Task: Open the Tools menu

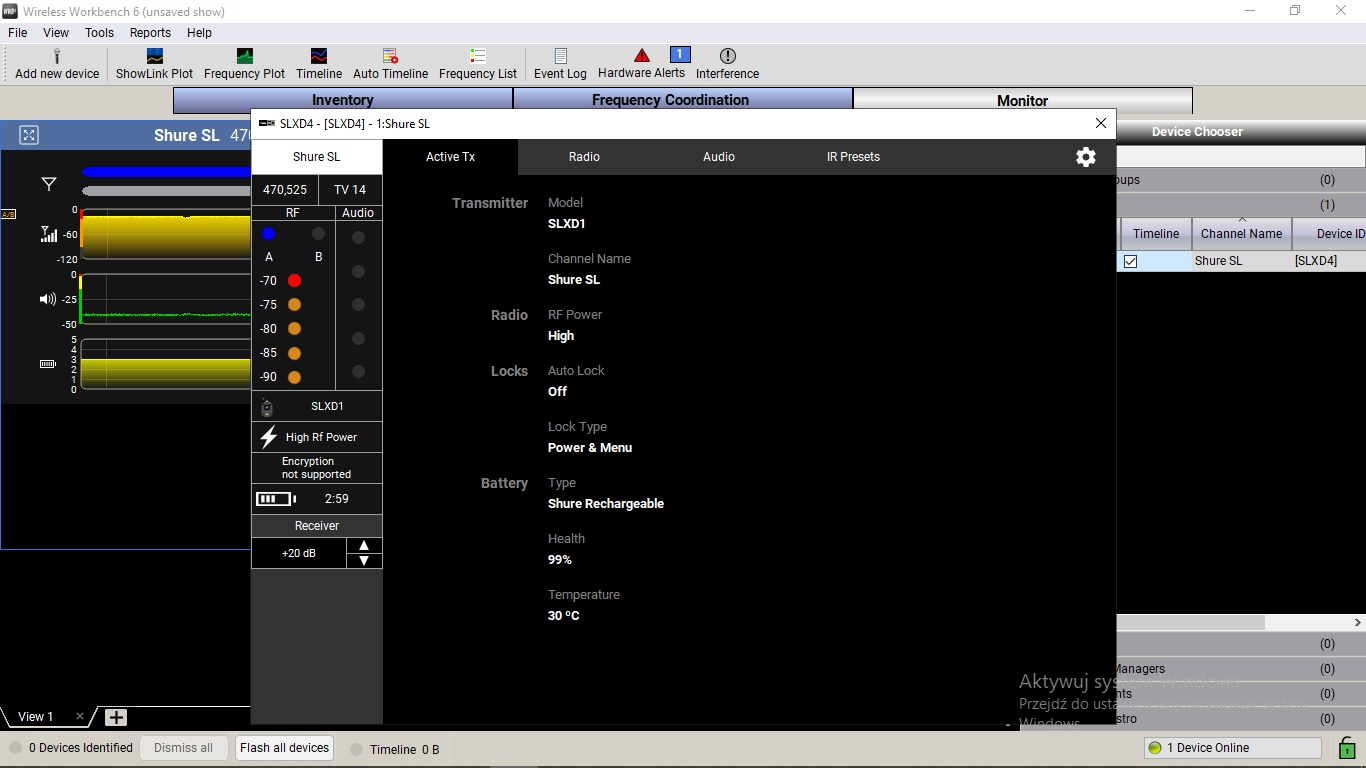Action: tap(99, 32)
